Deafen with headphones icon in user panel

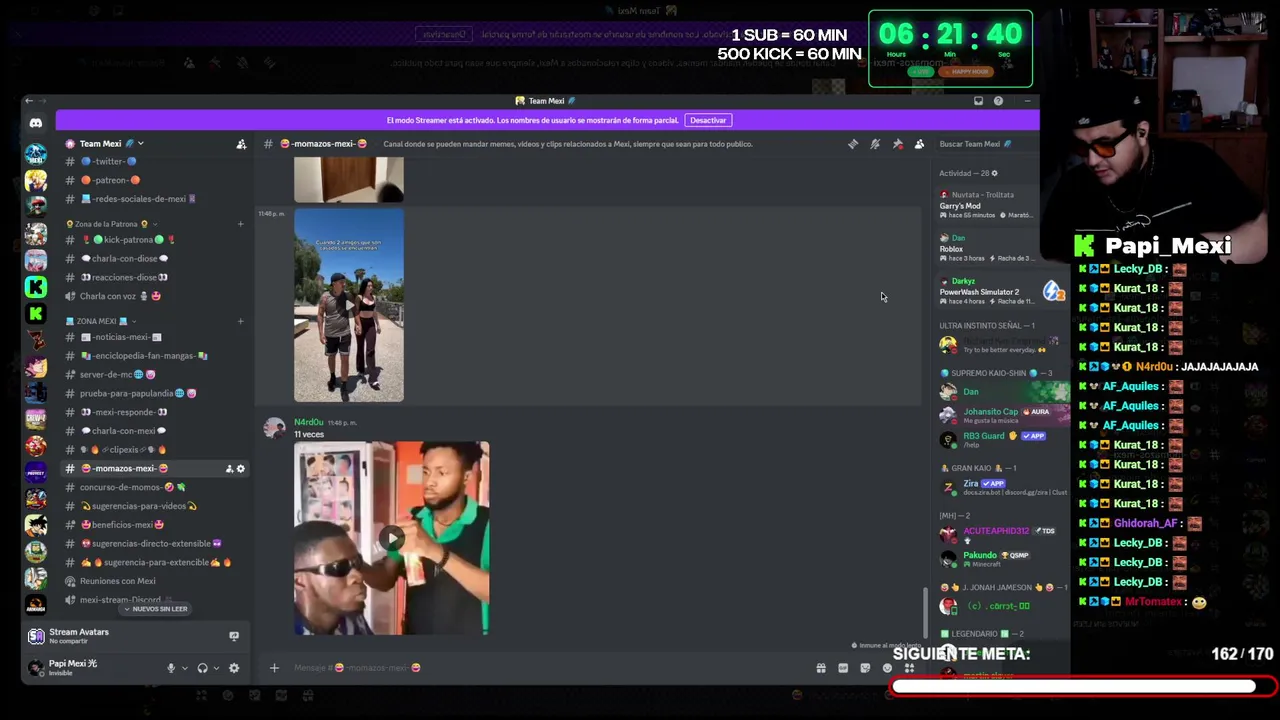(x=202, y=668)
